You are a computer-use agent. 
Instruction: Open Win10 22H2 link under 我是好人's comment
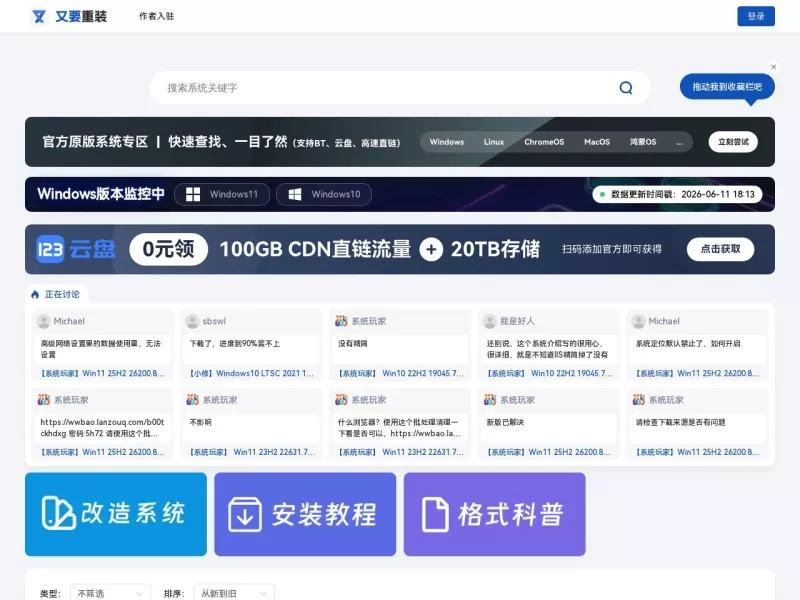(x=549, y=373)
